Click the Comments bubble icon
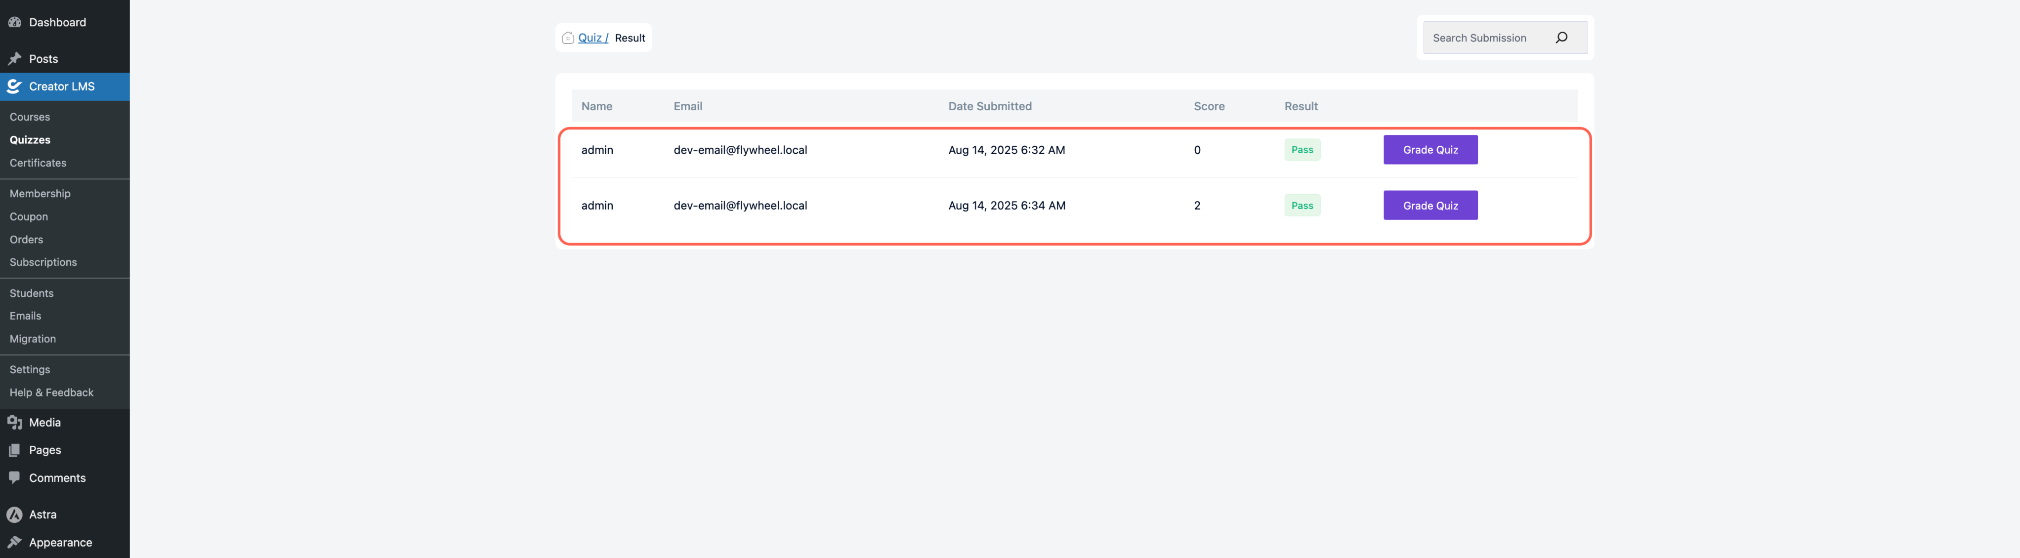The image size is (2020, 558). (x=15, y=478)
